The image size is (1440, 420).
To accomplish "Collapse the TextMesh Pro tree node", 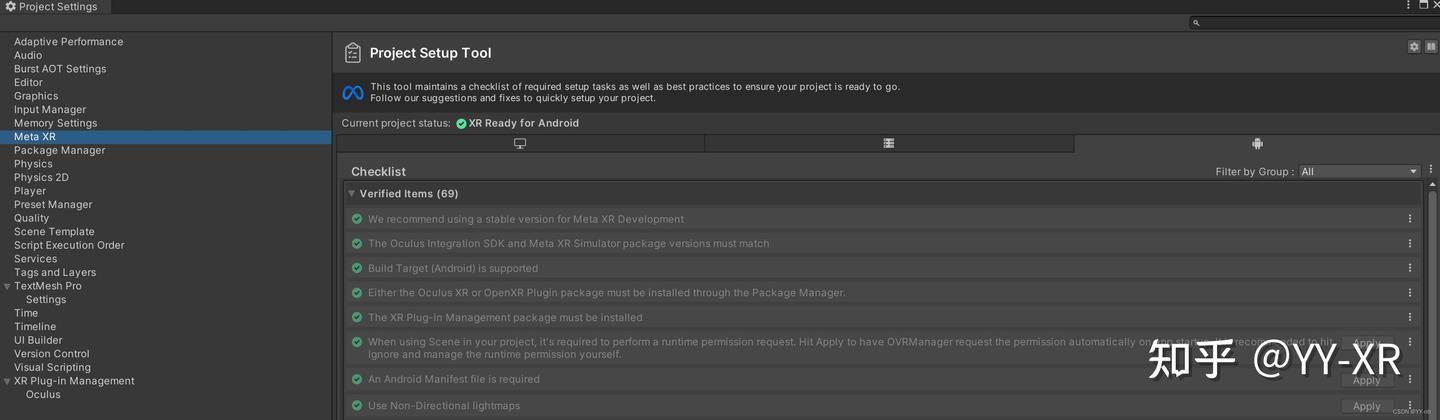I will coord(8,286).
